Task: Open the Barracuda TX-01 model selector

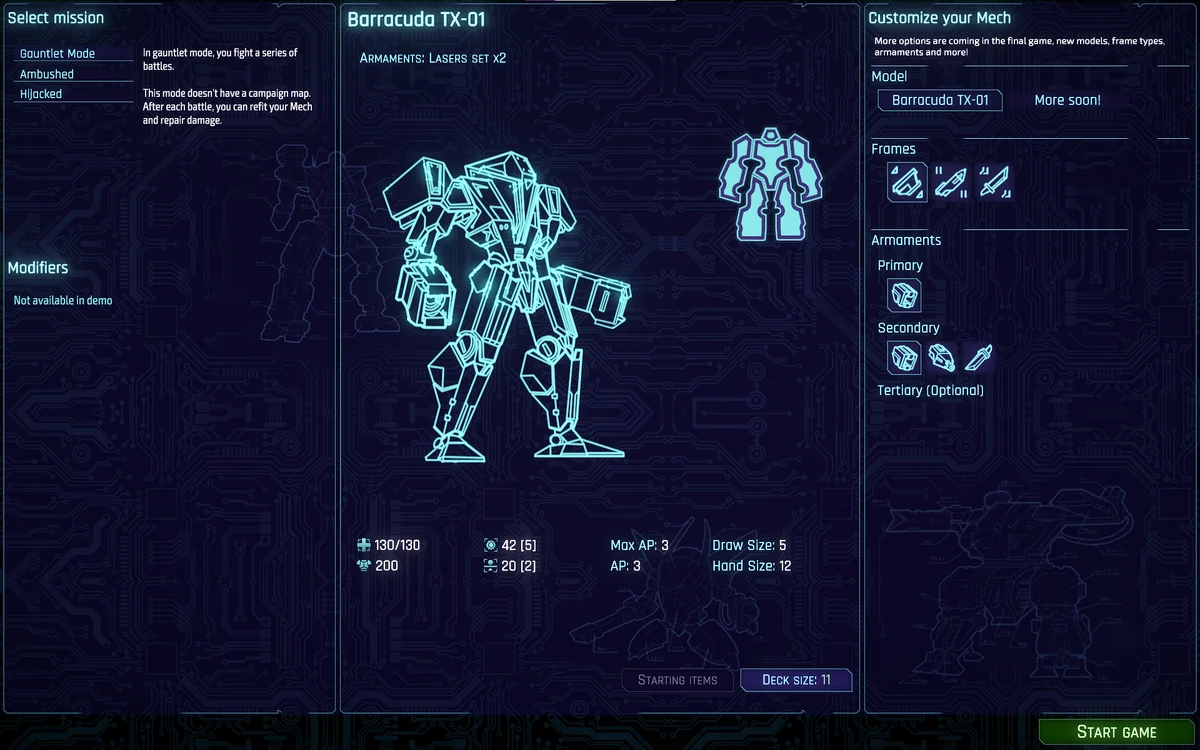Action: (939, 100)
